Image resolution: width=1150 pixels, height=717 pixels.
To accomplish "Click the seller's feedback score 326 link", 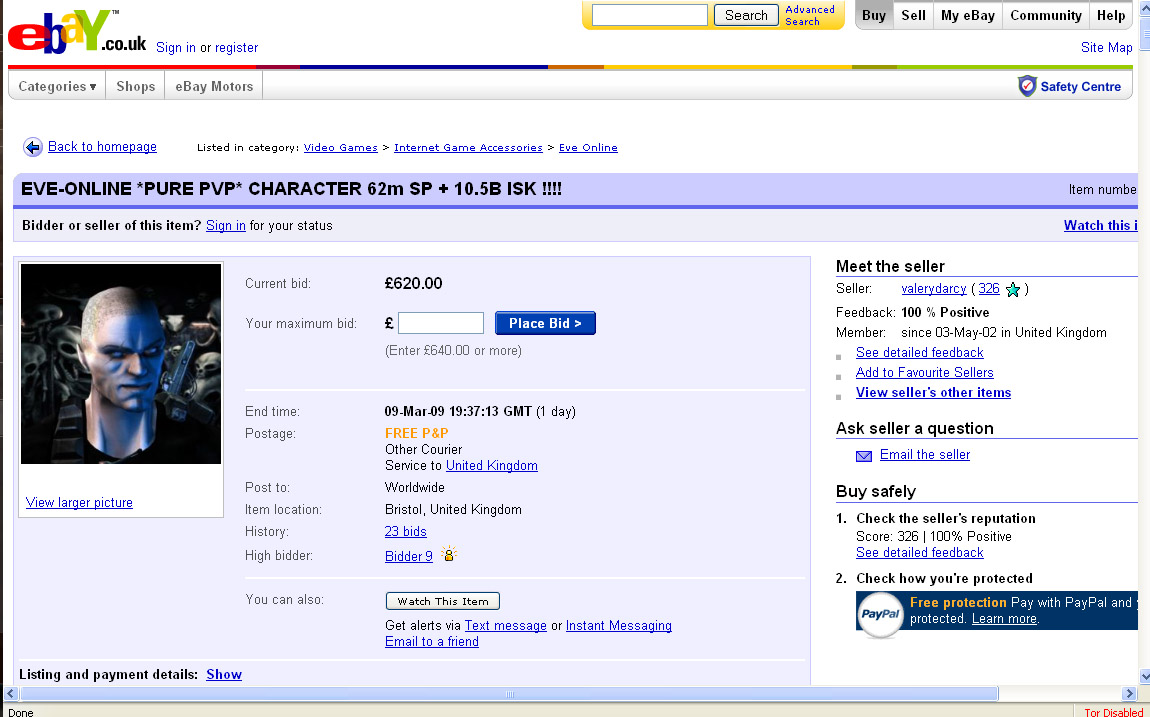I will [x=989, y=289].
